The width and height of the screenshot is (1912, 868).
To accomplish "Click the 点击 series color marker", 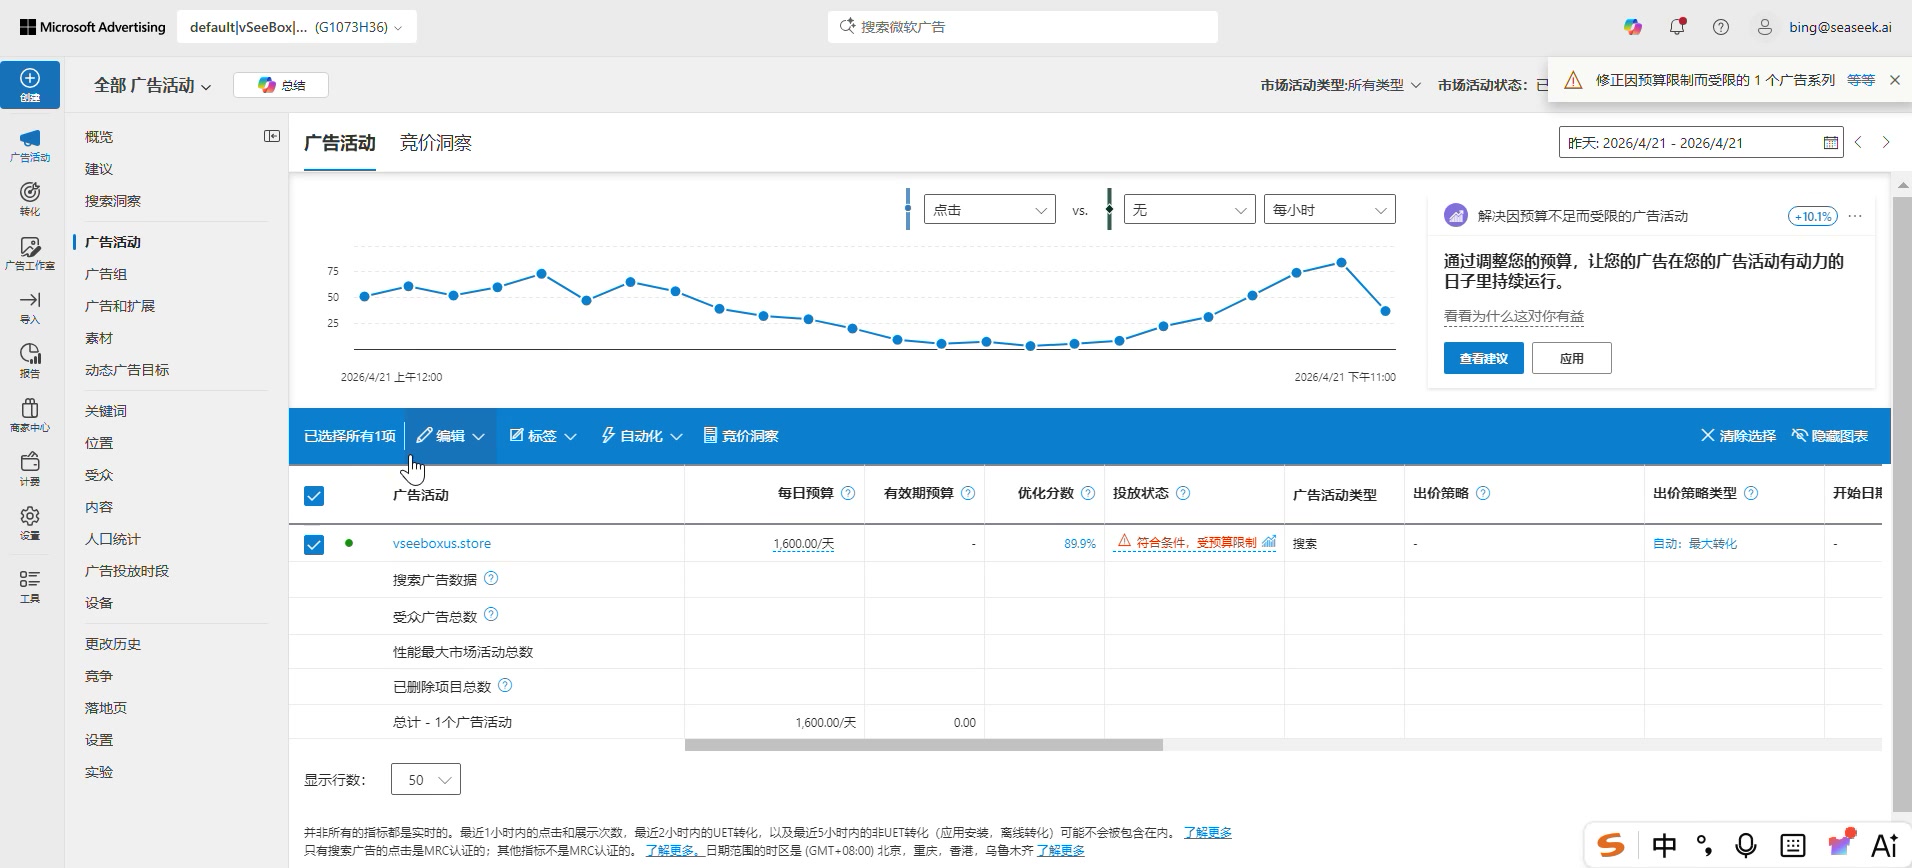I will [908, 209].
